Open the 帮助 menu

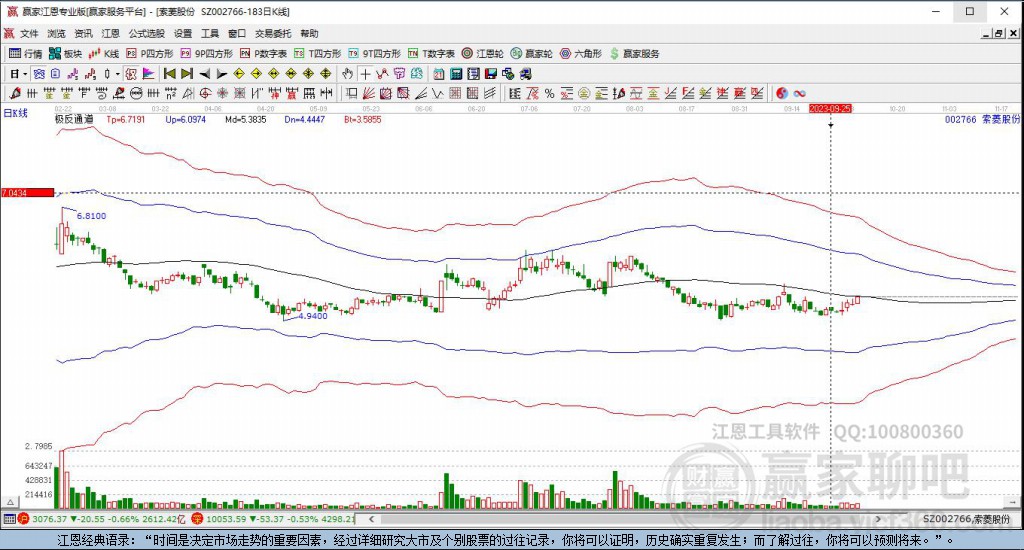coord(309,33)
